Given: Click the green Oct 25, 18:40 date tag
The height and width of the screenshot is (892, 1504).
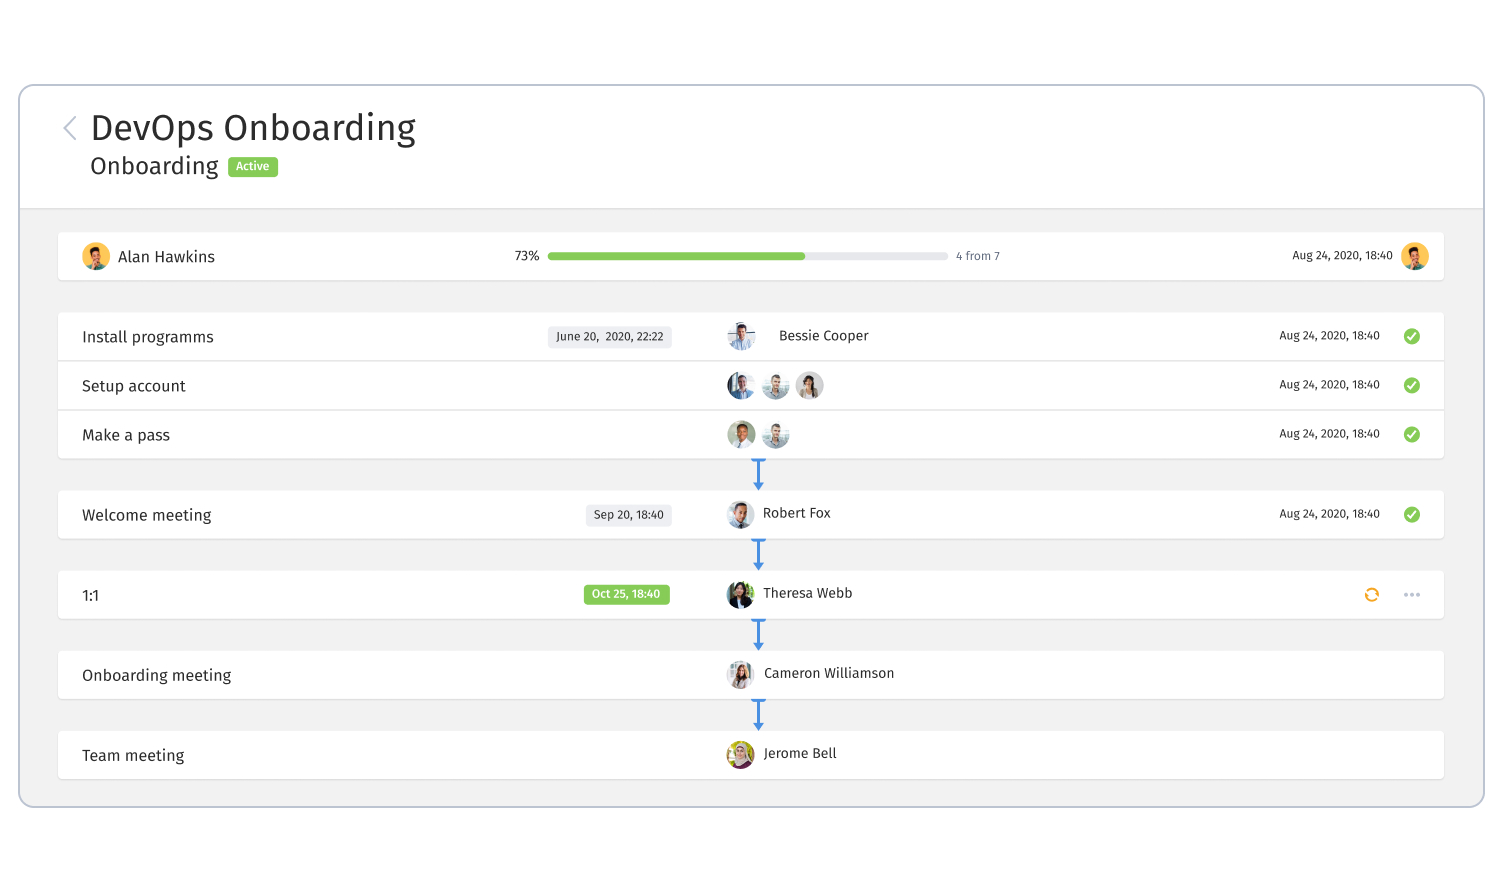Looking at the screenshot, I should (x=626, y=594).
